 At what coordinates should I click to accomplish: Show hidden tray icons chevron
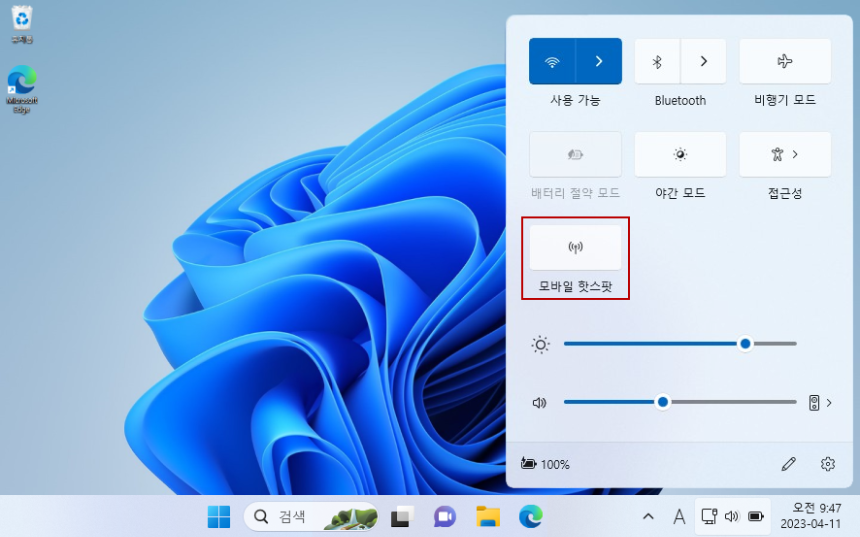[x=648, y=517]
